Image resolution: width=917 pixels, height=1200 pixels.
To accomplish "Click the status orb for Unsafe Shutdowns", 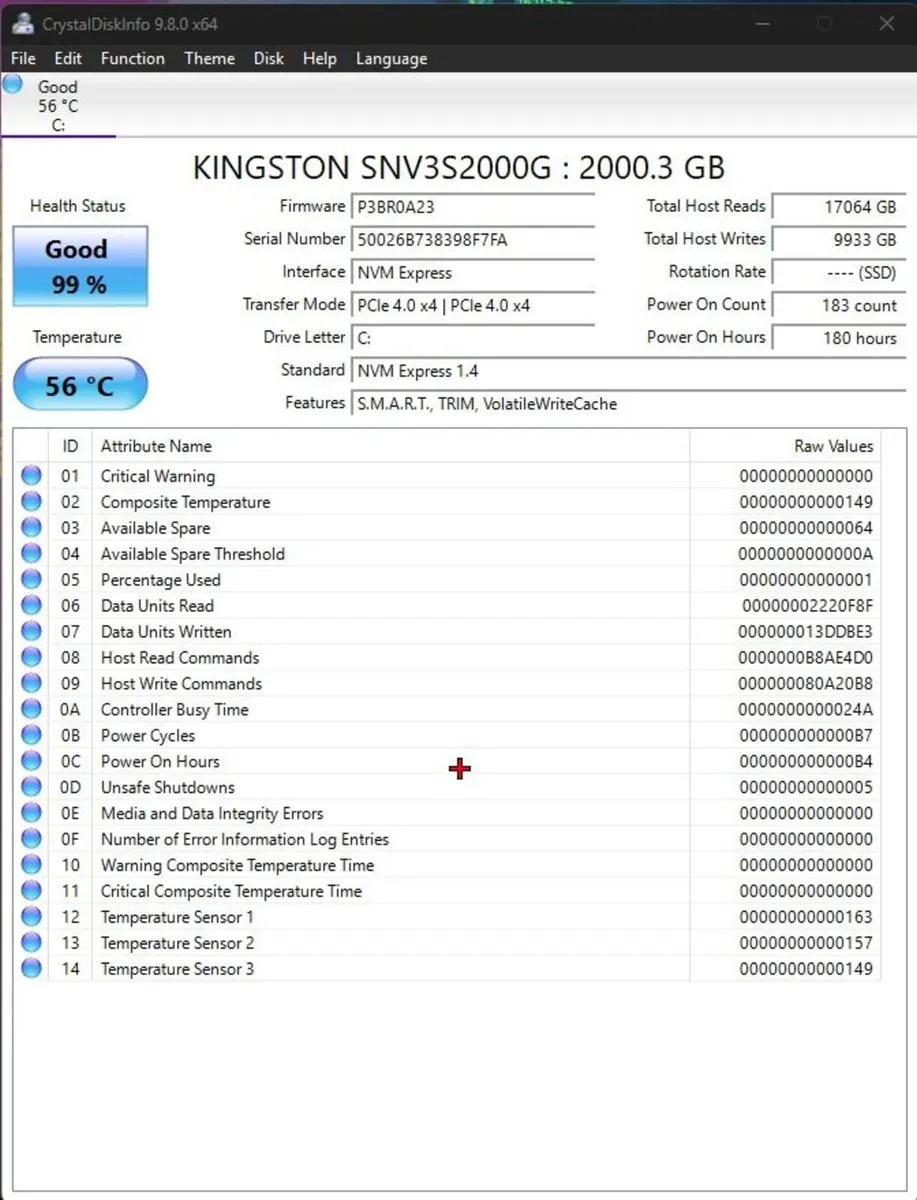I will point(32,788).
